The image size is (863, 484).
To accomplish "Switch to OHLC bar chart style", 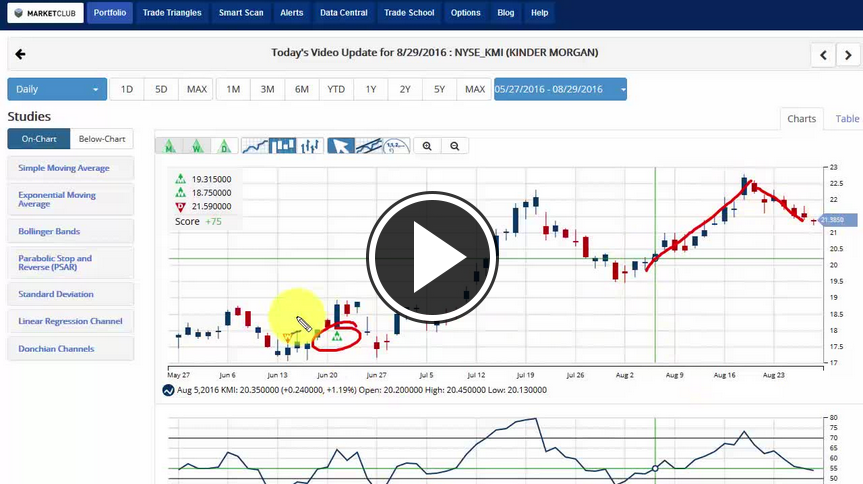I will (310, 146).
